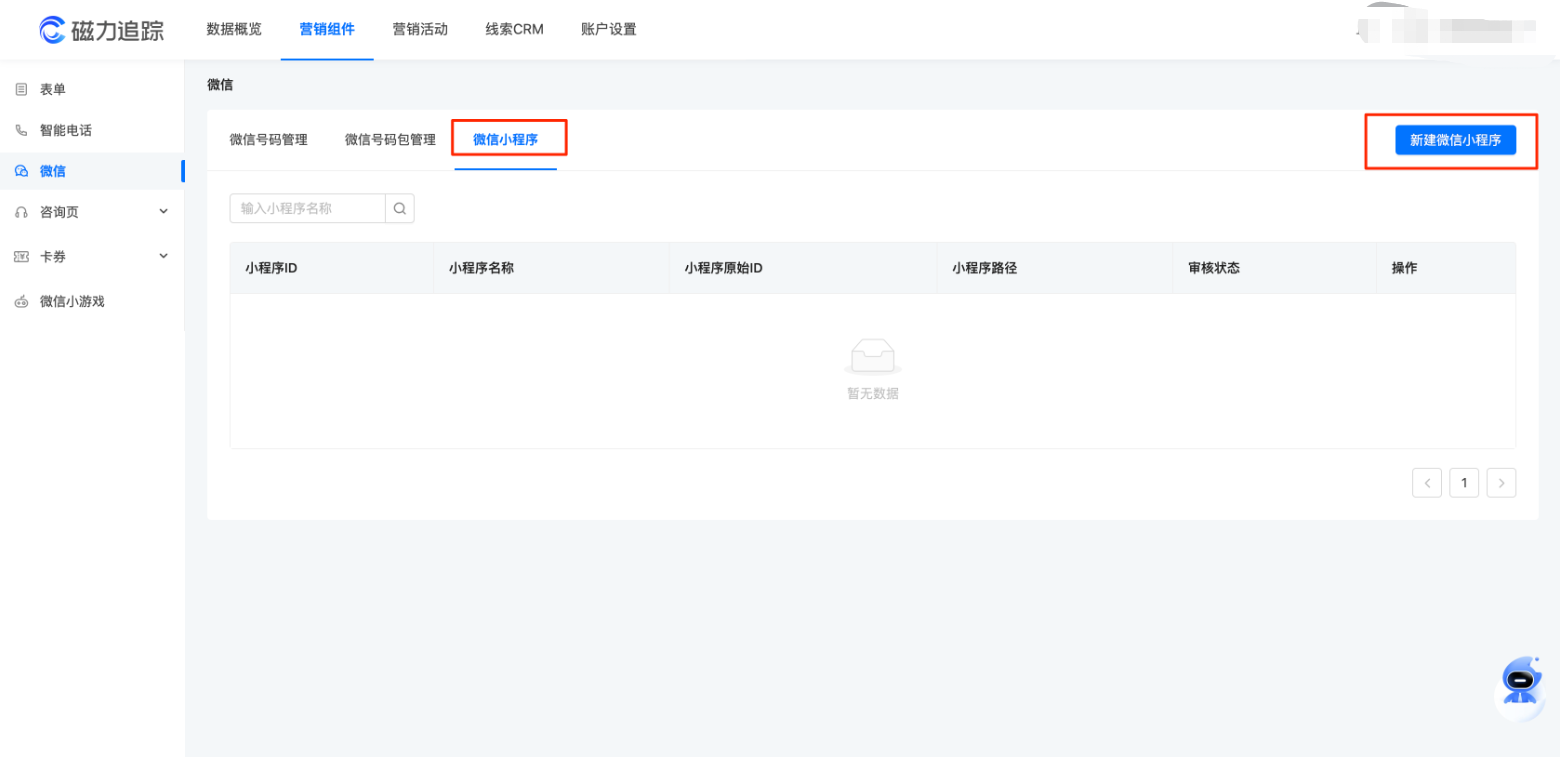This screenshot has height=757, width=1560.
Task: Select 智能电话 from the sidebar
Action: pos(65,129)
